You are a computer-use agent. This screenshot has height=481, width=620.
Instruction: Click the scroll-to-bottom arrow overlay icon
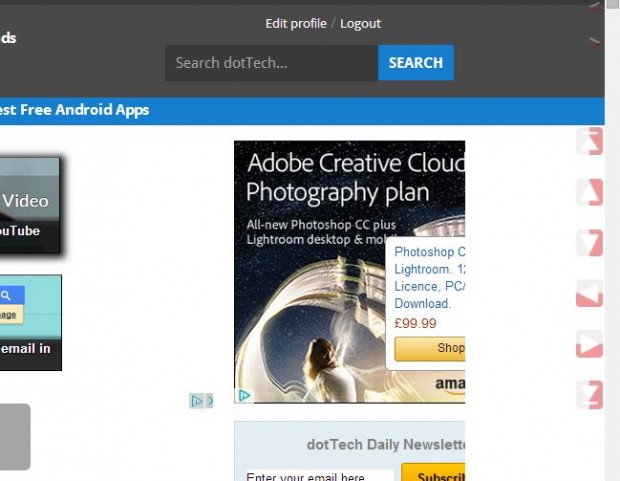pyautogui.click(x=590, y=395)
